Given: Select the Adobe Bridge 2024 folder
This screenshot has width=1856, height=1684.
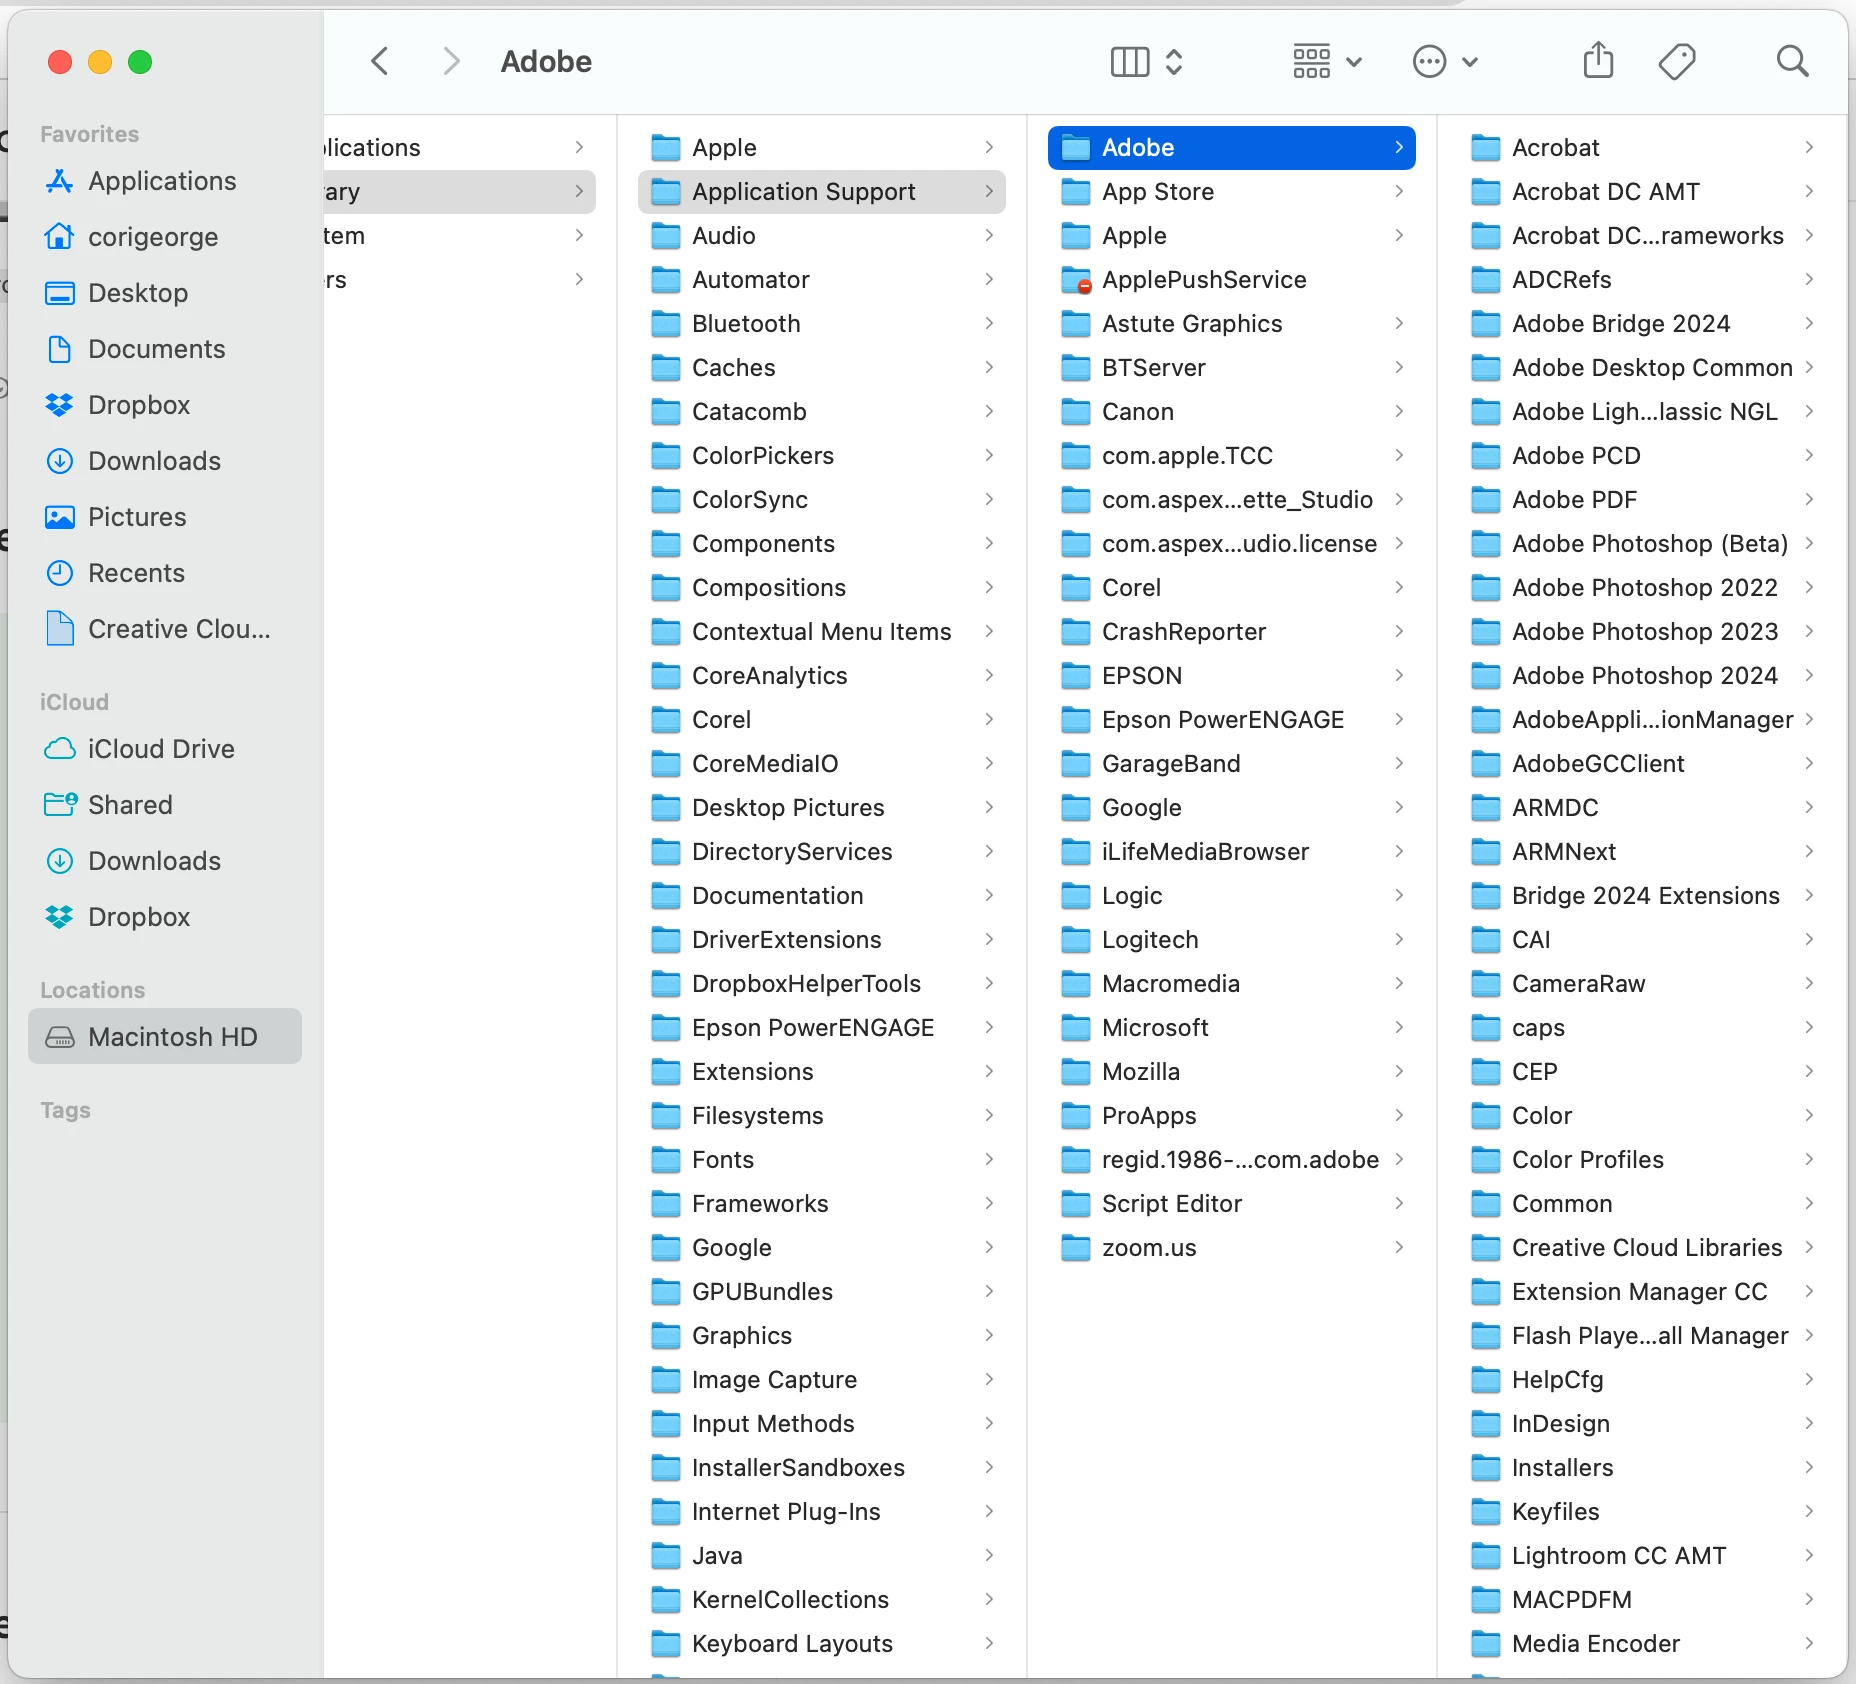Looking at the screenshot, I should click(1641, 324).
